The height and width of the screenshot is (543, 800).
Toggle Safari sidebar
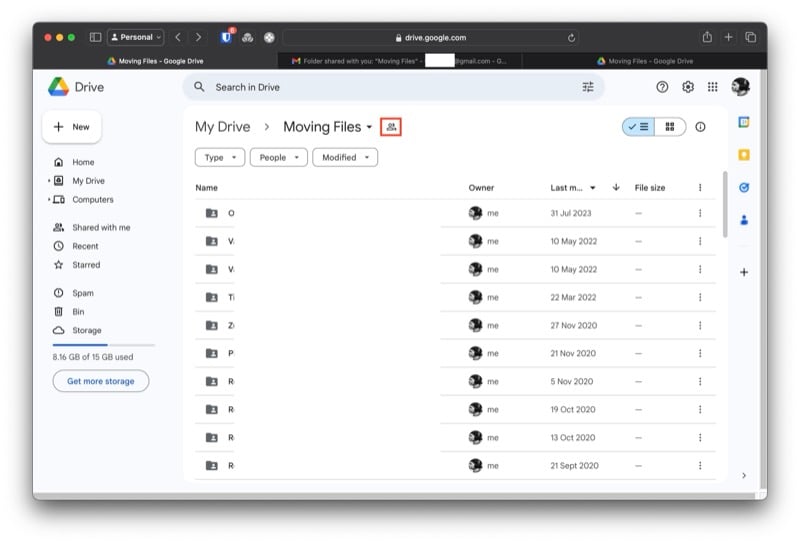click(x=95, y=37)
